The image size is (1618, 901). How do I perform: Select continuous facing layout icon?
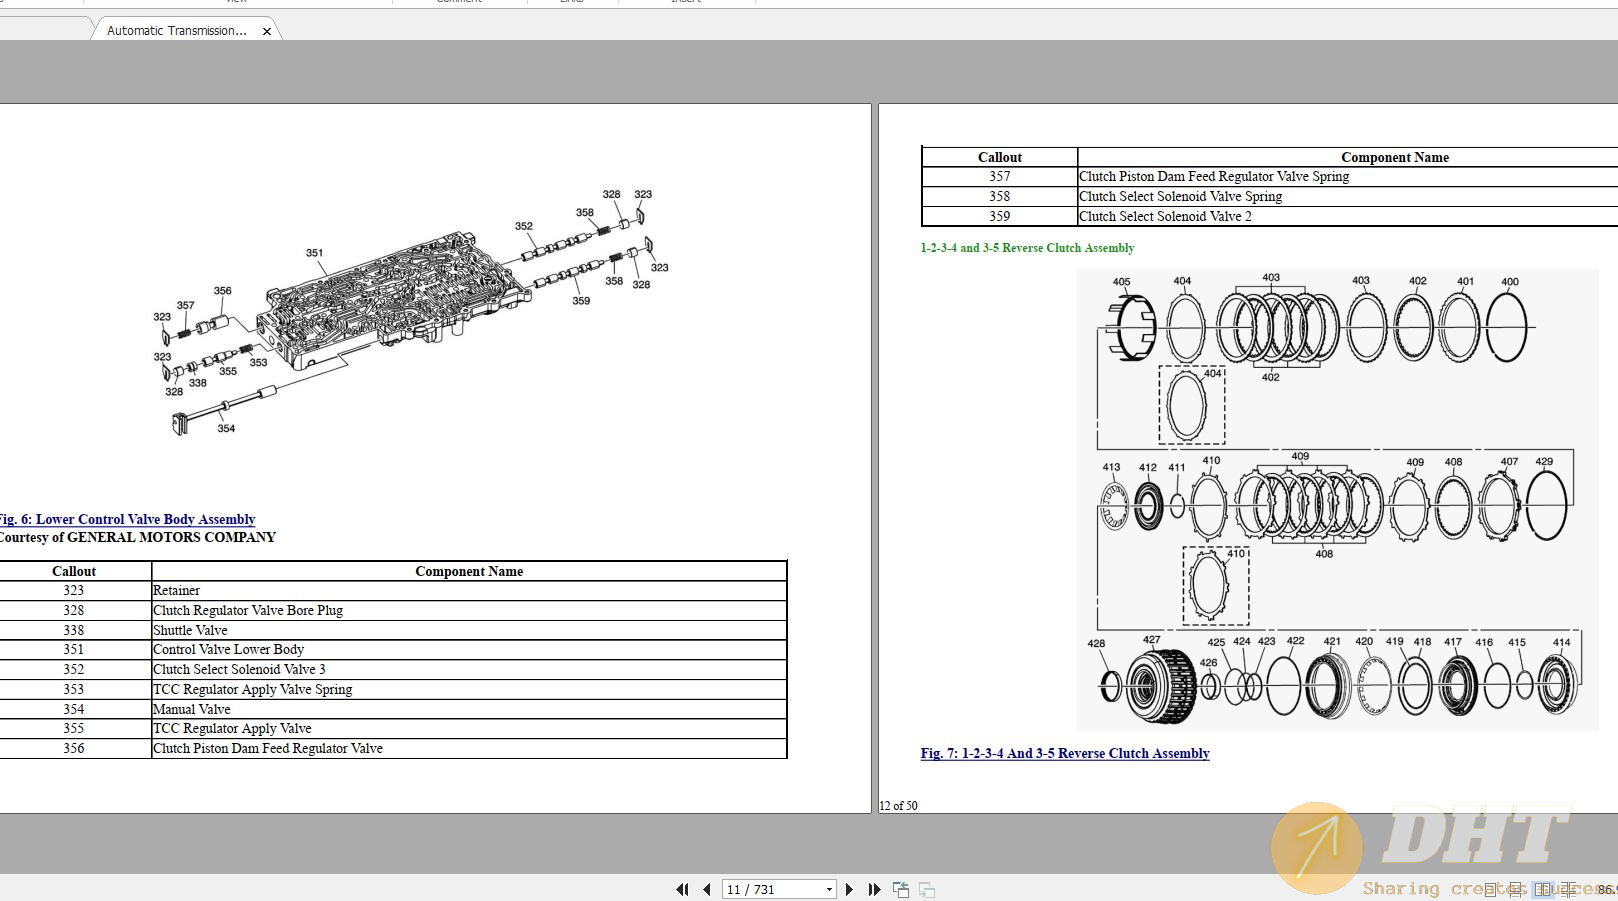(x=1568, y=889)
